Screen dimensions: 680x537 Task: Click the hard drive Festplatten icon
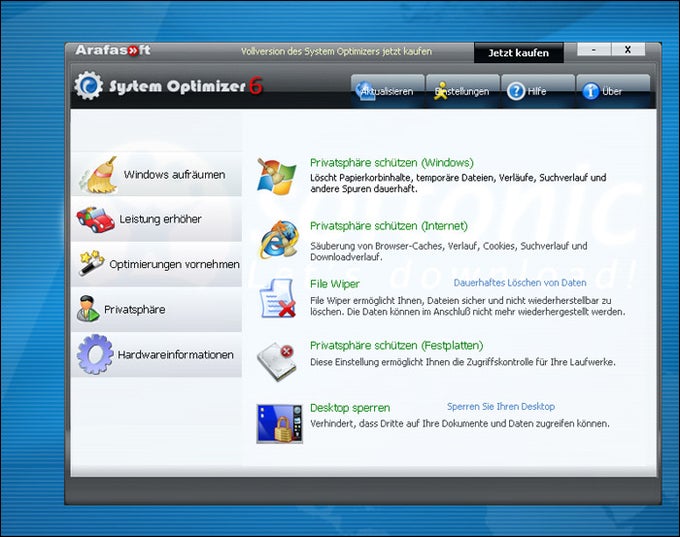click(x=277, y=361)
